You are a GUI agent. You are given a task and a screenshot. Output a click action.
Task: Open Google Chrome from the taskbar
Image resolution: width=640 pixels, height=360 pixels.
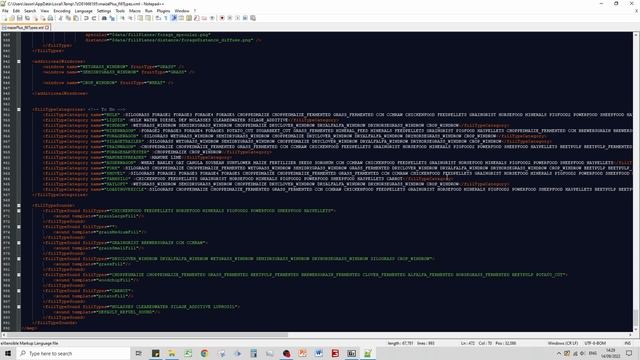pyautogui.click(x=204, y=353)
